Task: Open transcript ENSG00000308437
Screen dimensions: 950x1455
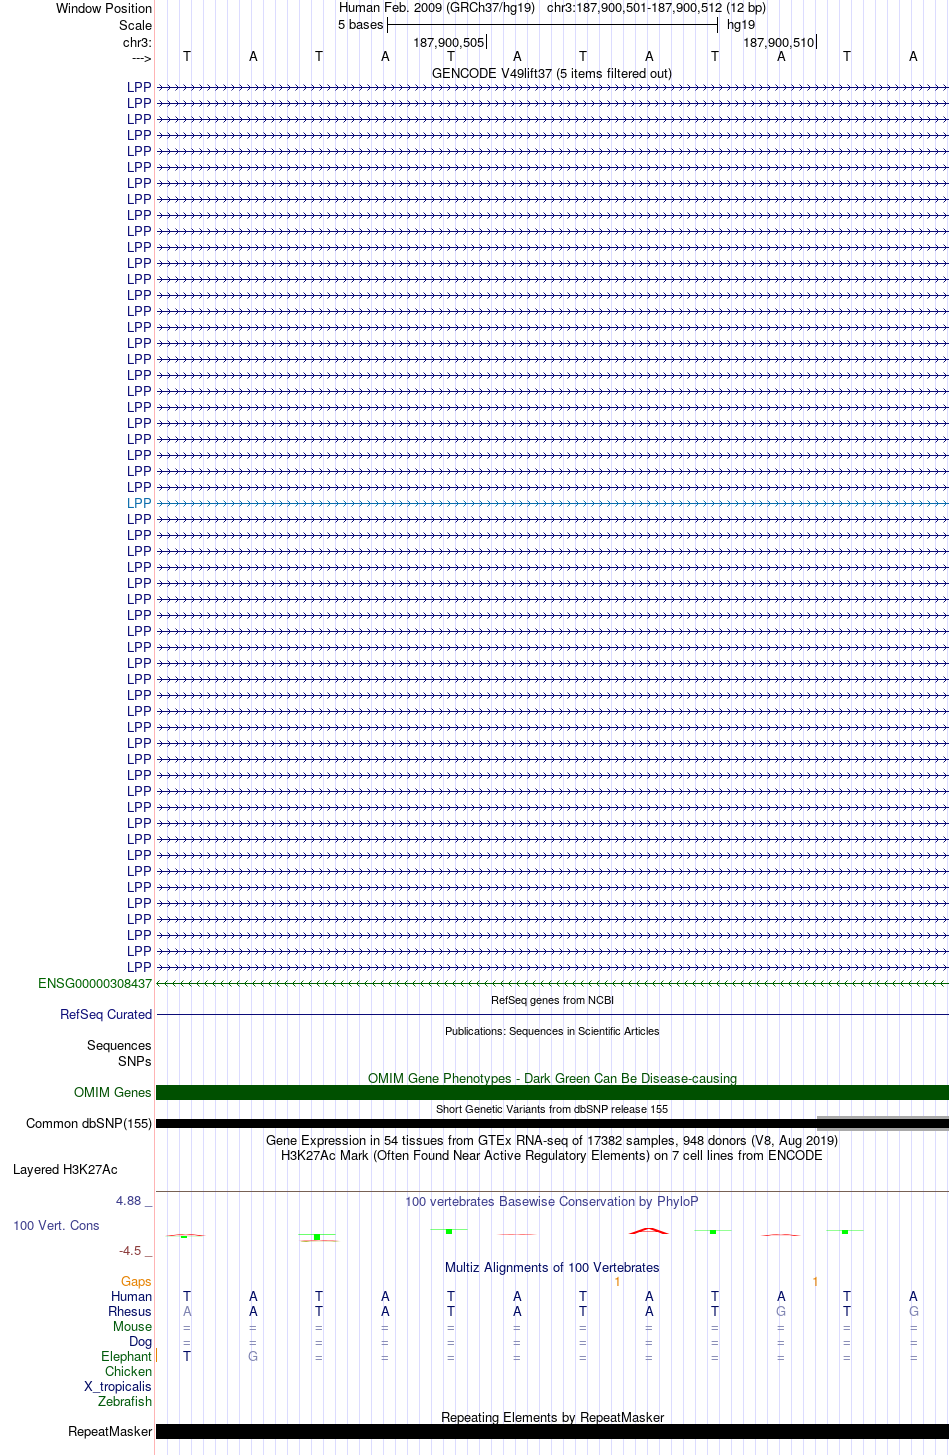Action: click(95, 983)
